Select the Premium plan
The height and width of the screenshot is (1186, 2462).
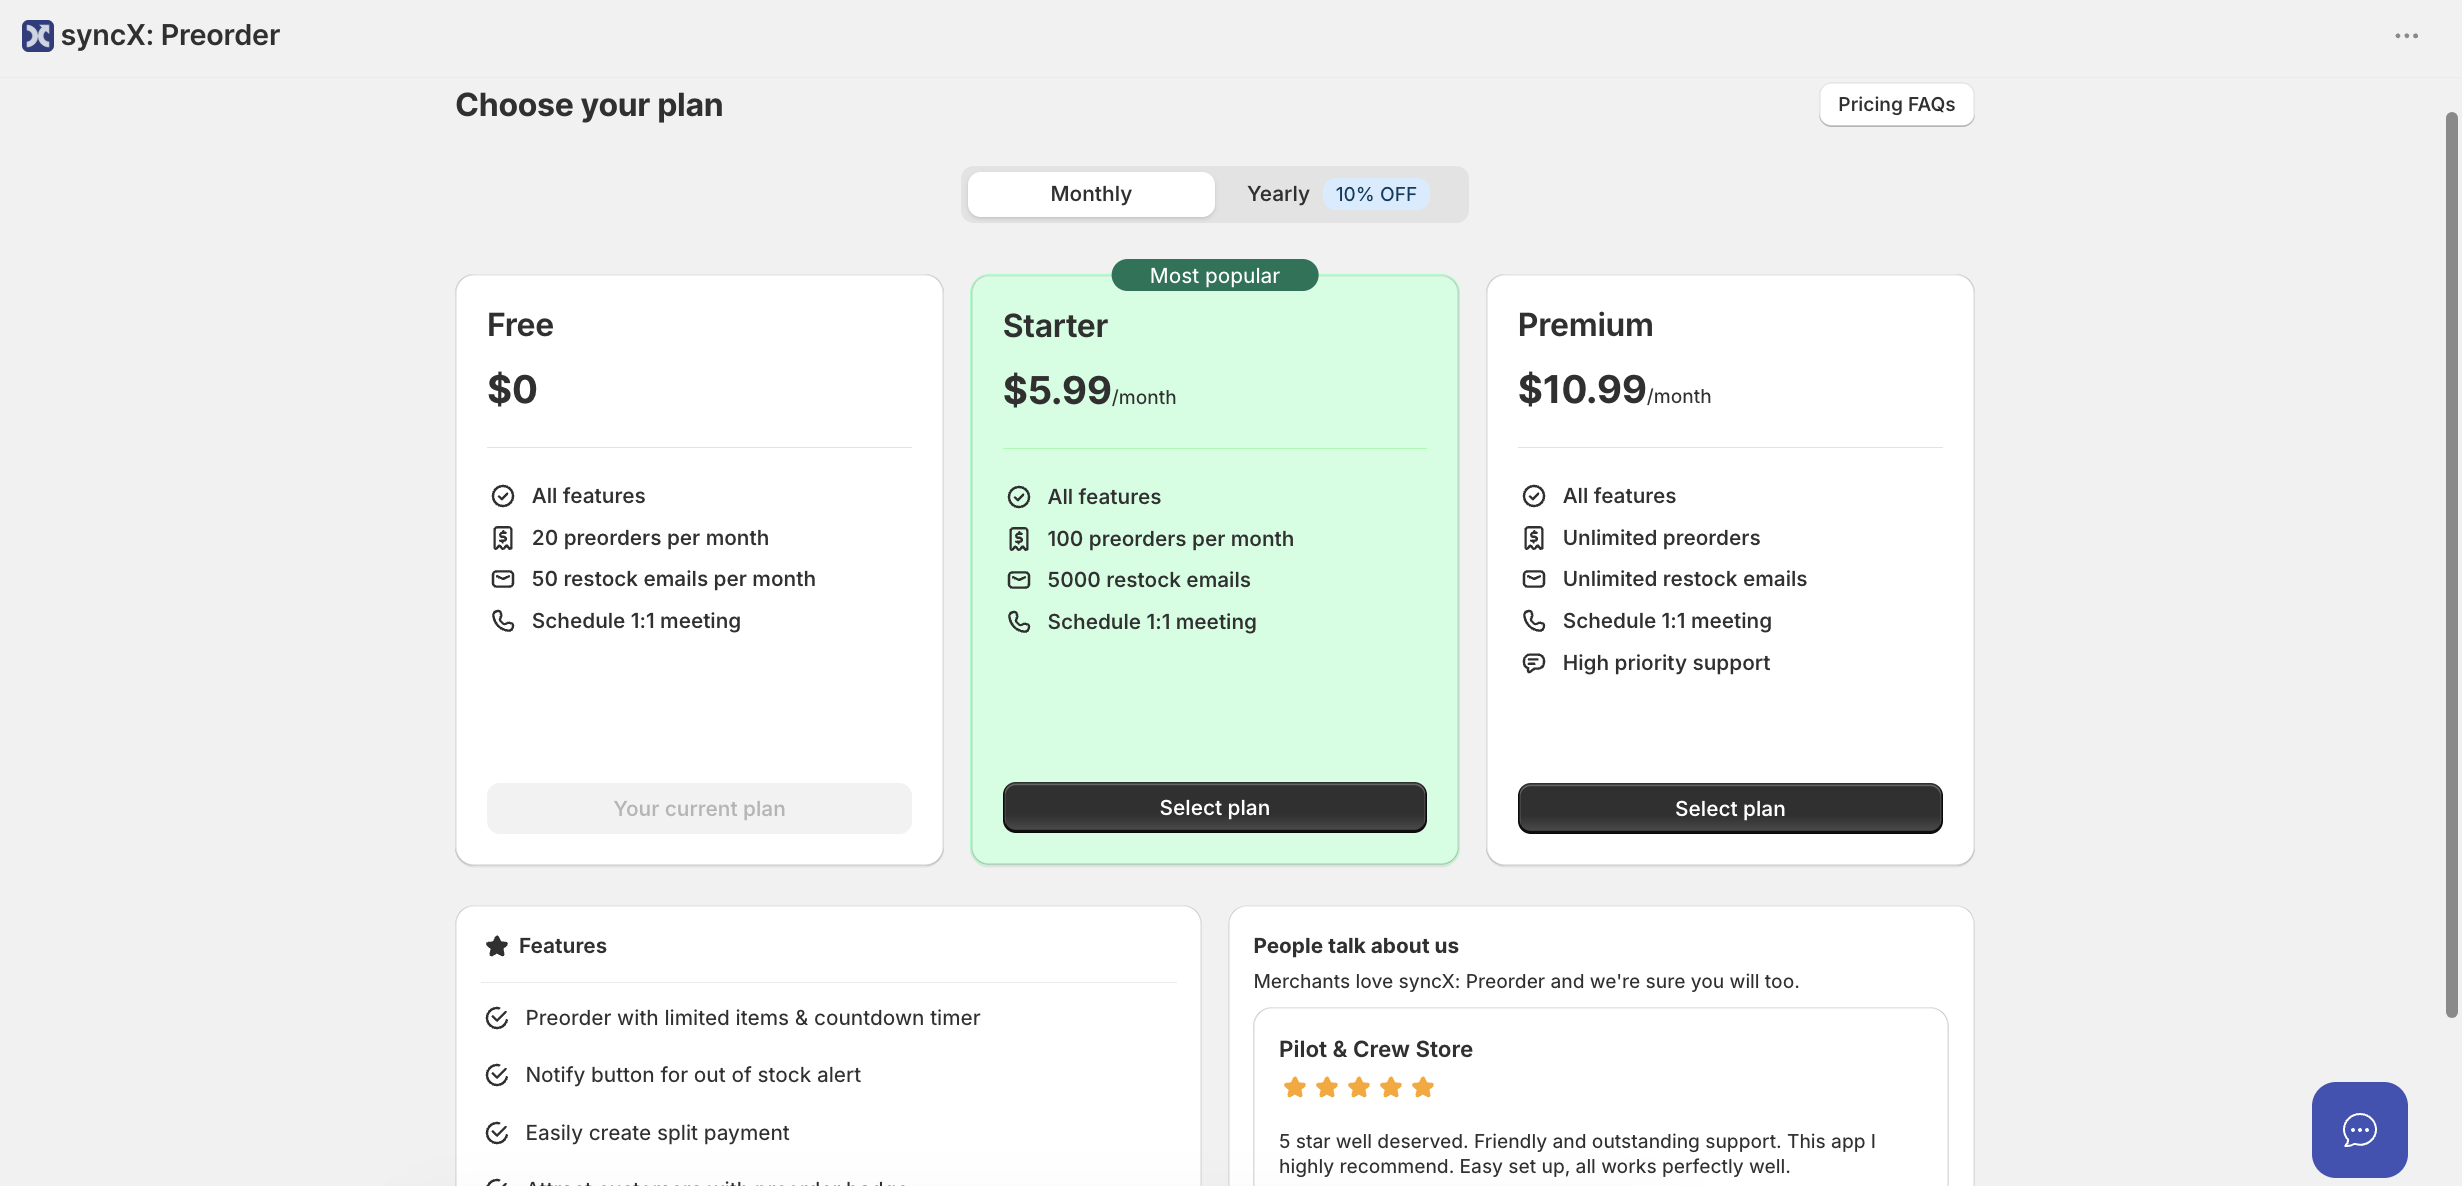[1730, 809]
